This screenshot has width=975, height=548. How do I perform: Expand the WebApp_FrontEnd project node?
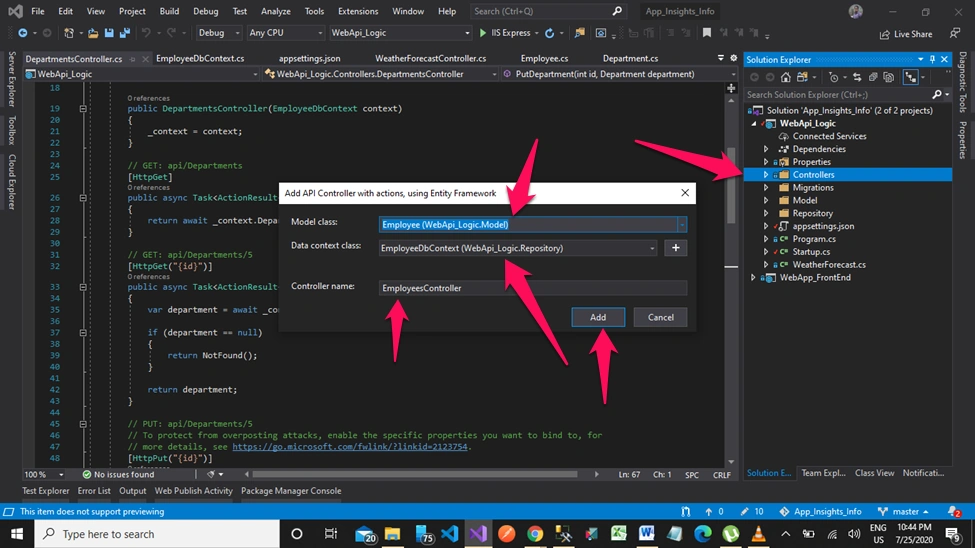[x=753, y=277]
